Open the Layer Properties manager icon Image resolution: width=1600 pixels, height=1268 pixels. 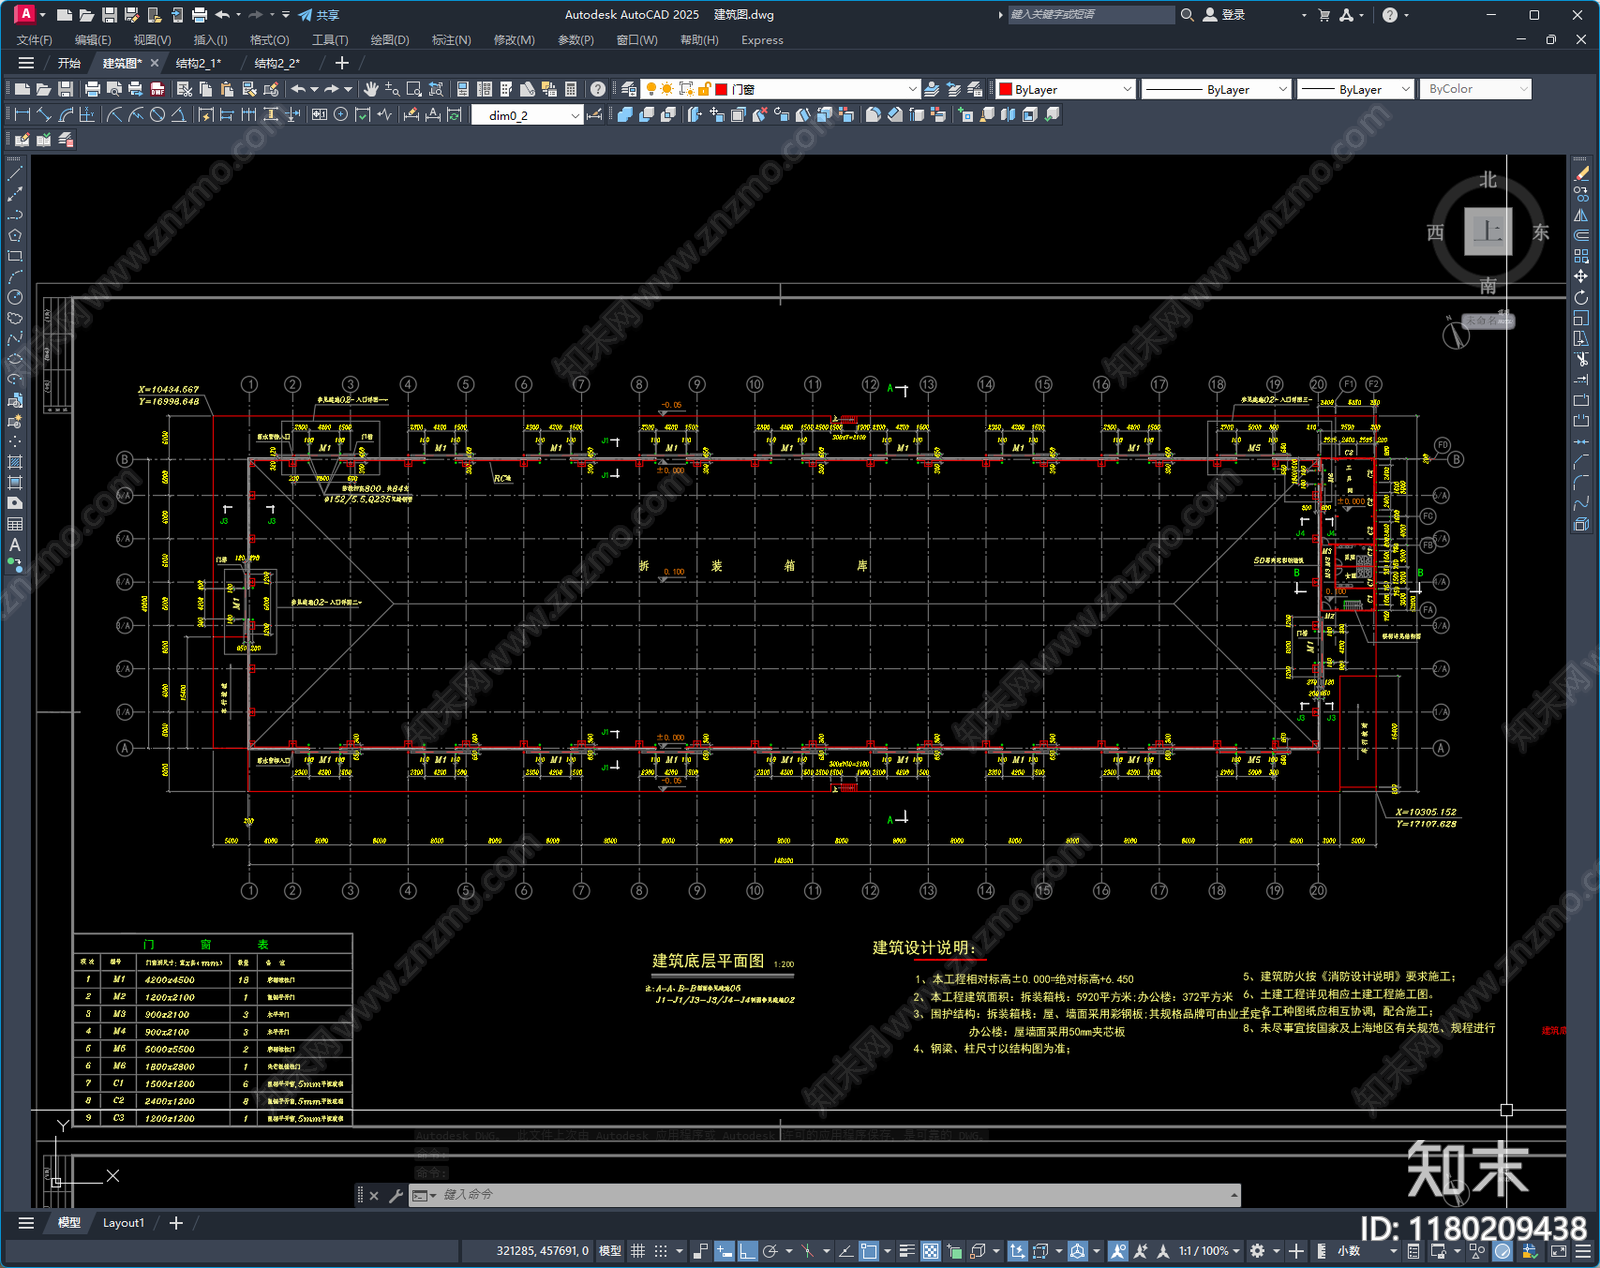point(629,89)
